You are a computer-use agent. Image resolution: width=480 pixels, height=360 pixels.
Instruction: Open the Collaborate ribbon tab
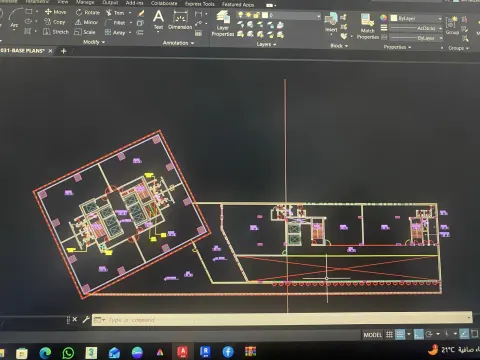pyautogui.click(x=164, y=3)
